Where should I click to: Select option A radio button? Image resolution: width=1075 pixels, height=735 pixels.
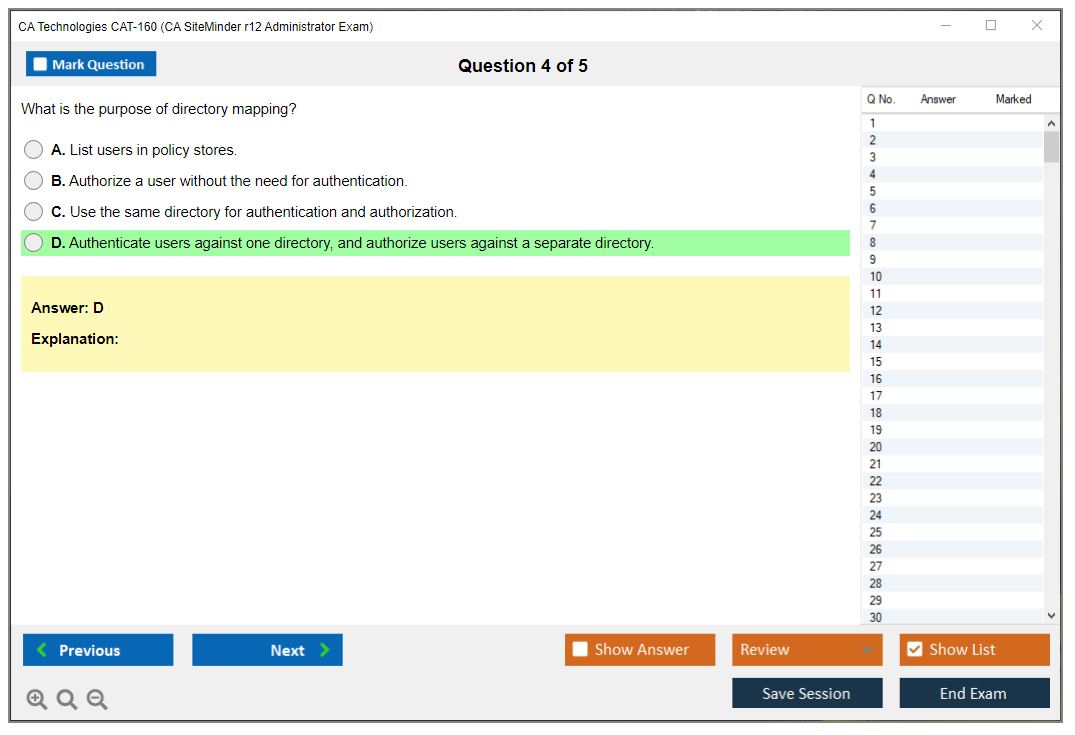point(34,150)
